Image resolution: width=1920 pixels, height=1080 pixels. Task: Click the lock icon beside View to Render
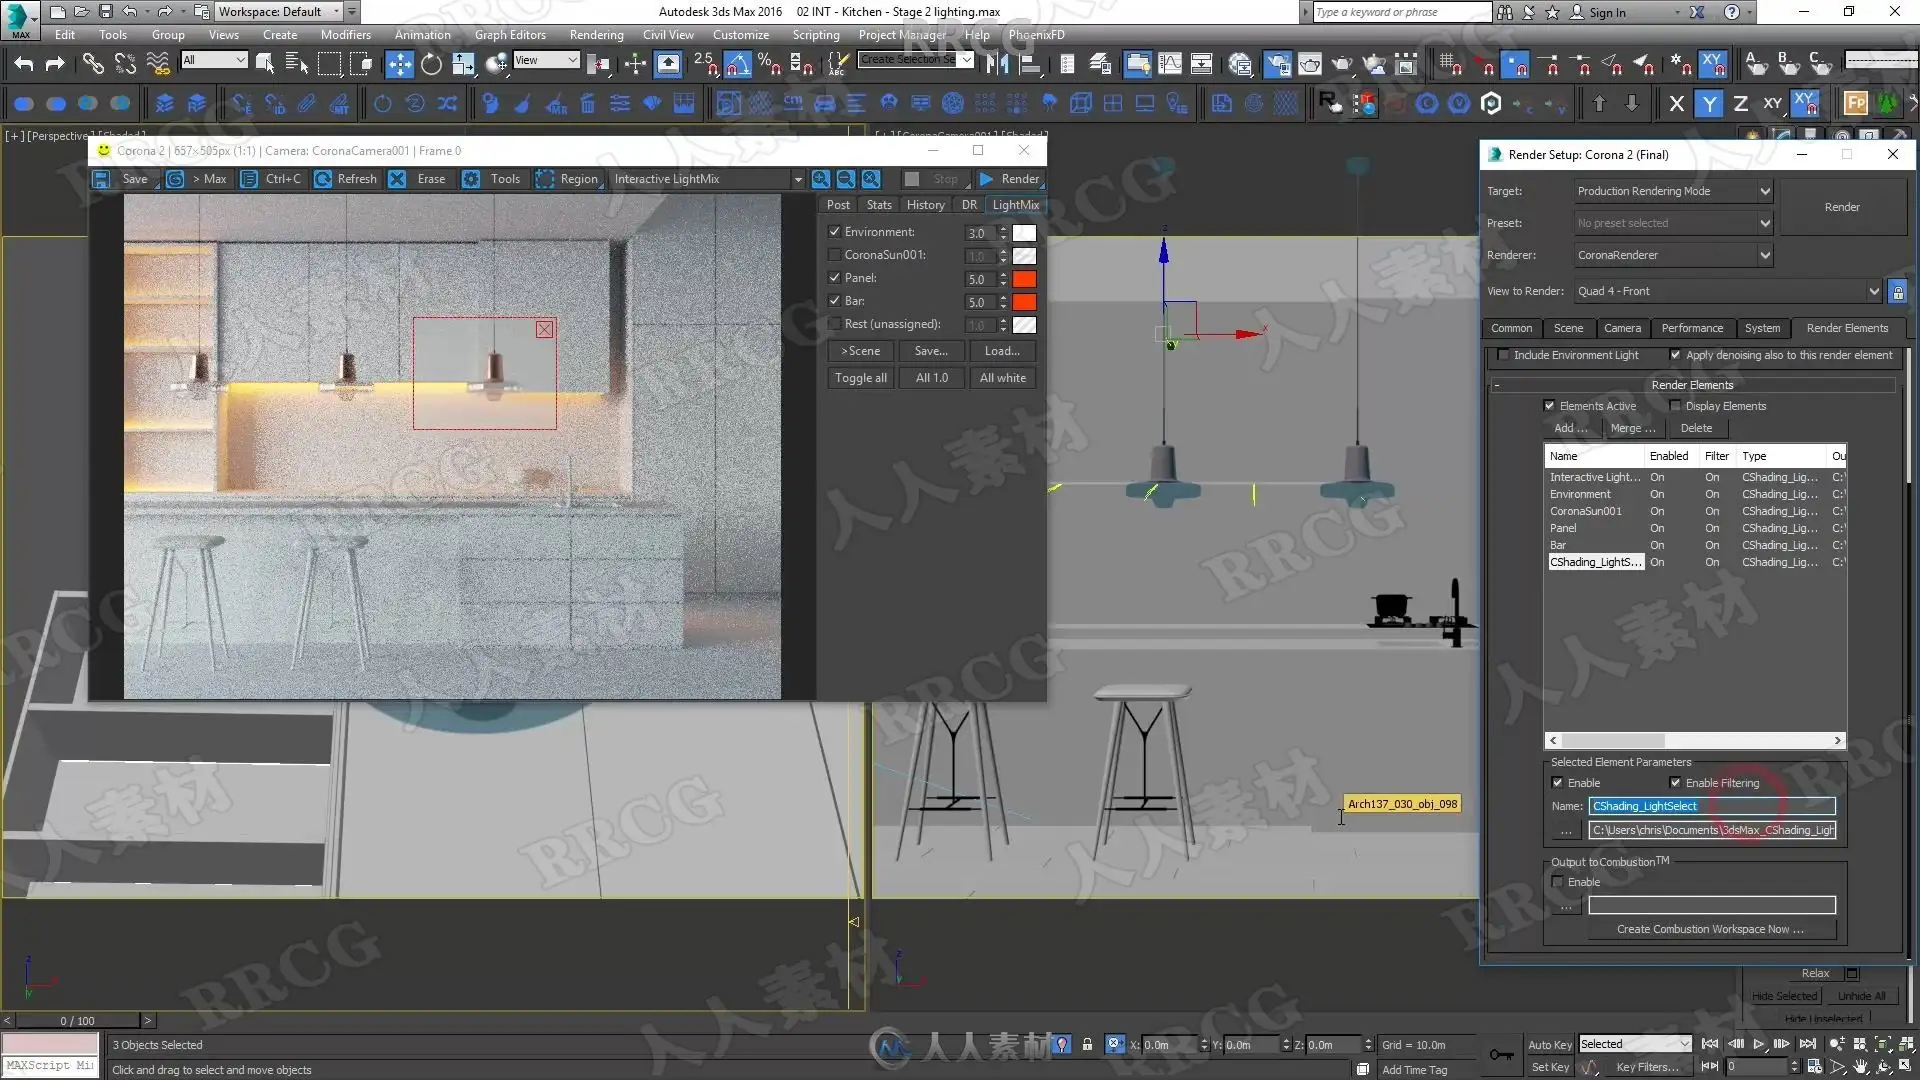pos(1897,292)
